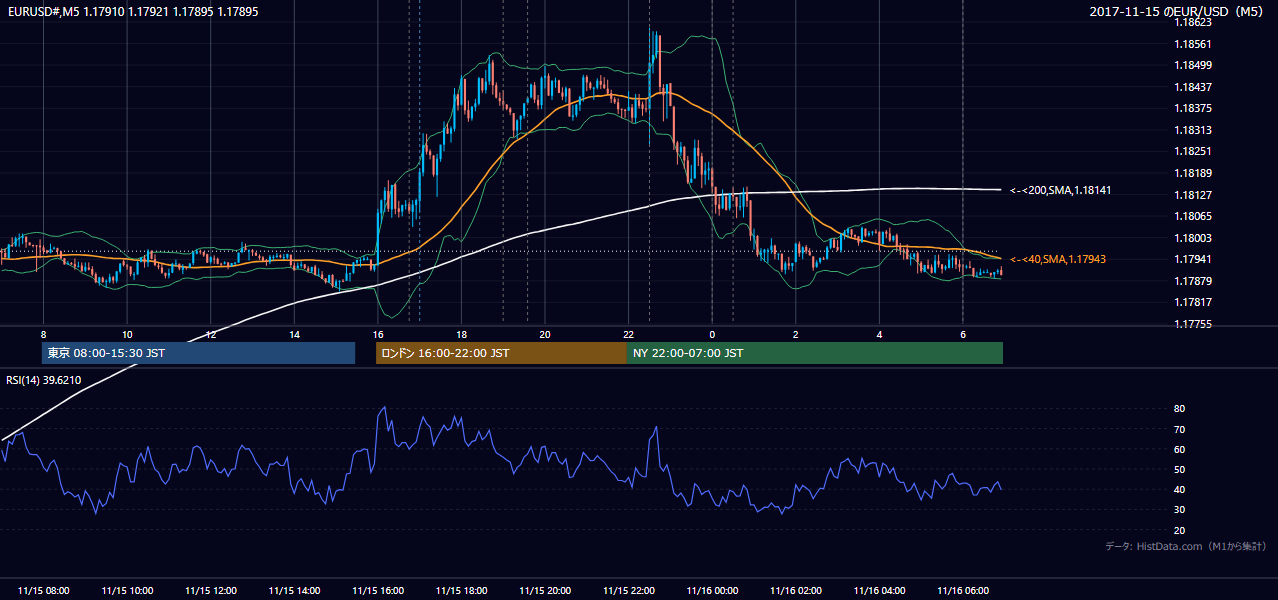Click the 1.18437 price axis label

click(x=1194, y=87)
